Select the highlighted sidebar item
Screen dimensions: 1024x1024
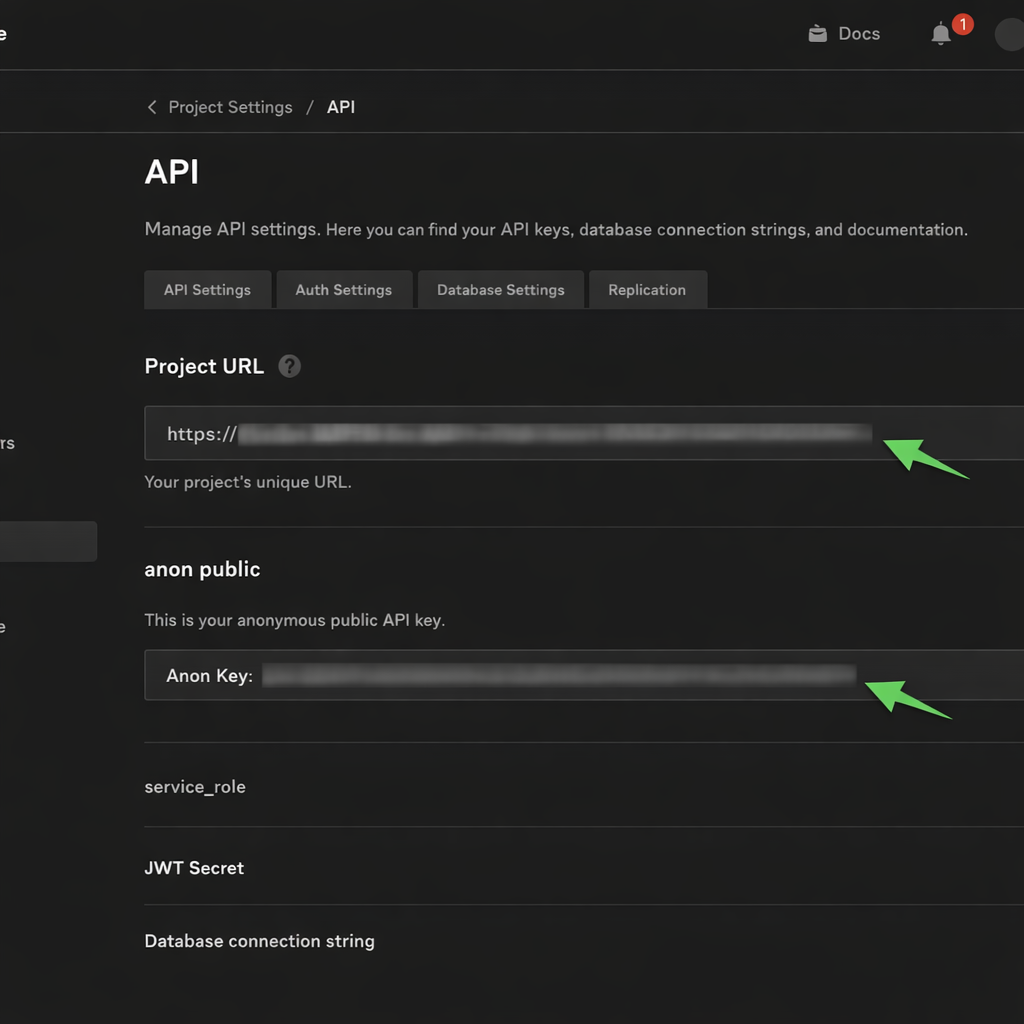[x=47, y=541]
